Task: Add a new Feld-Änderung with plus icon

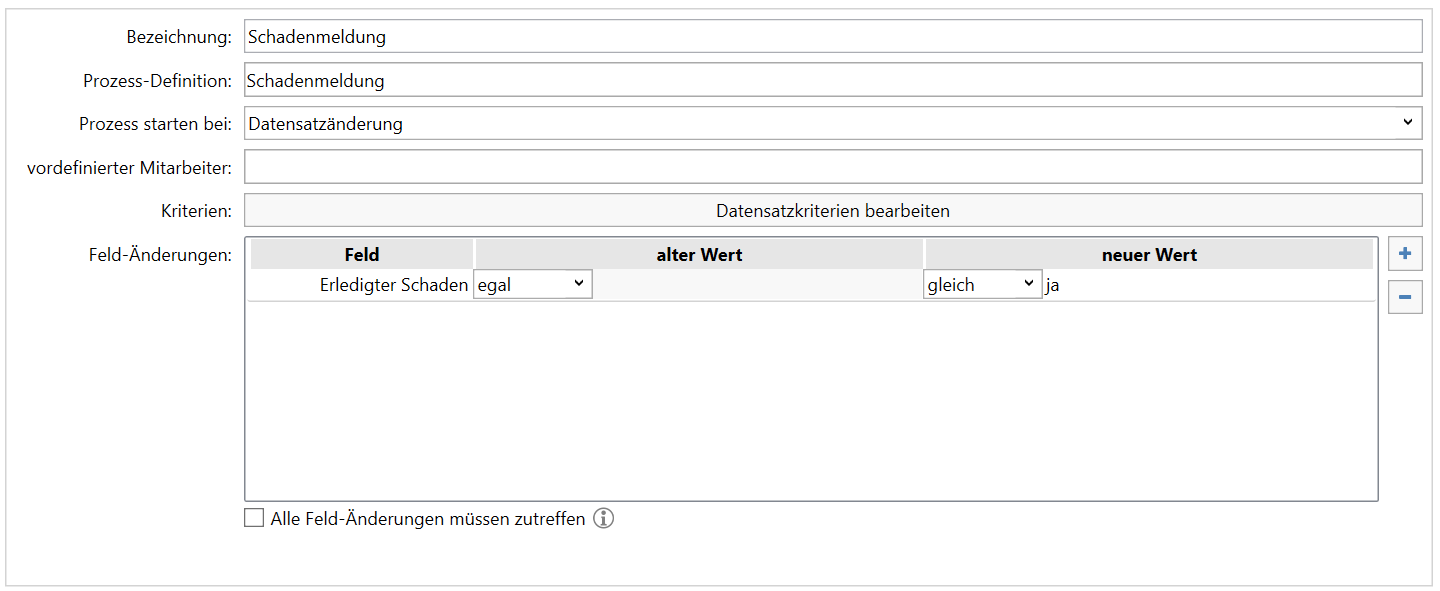Action: click(1405, 254)
